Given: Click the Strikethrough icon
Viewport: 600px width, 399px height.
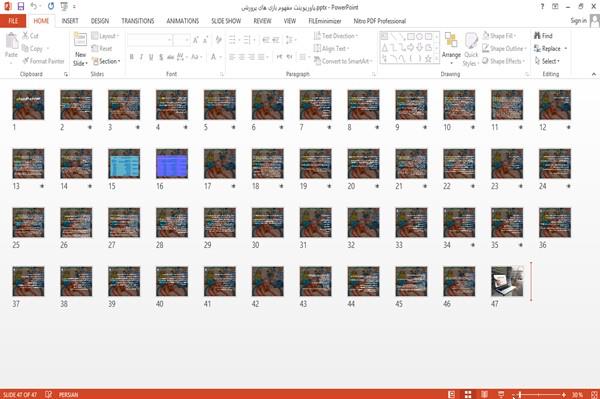Looking at the screenshot, I should tap(170, 57).
